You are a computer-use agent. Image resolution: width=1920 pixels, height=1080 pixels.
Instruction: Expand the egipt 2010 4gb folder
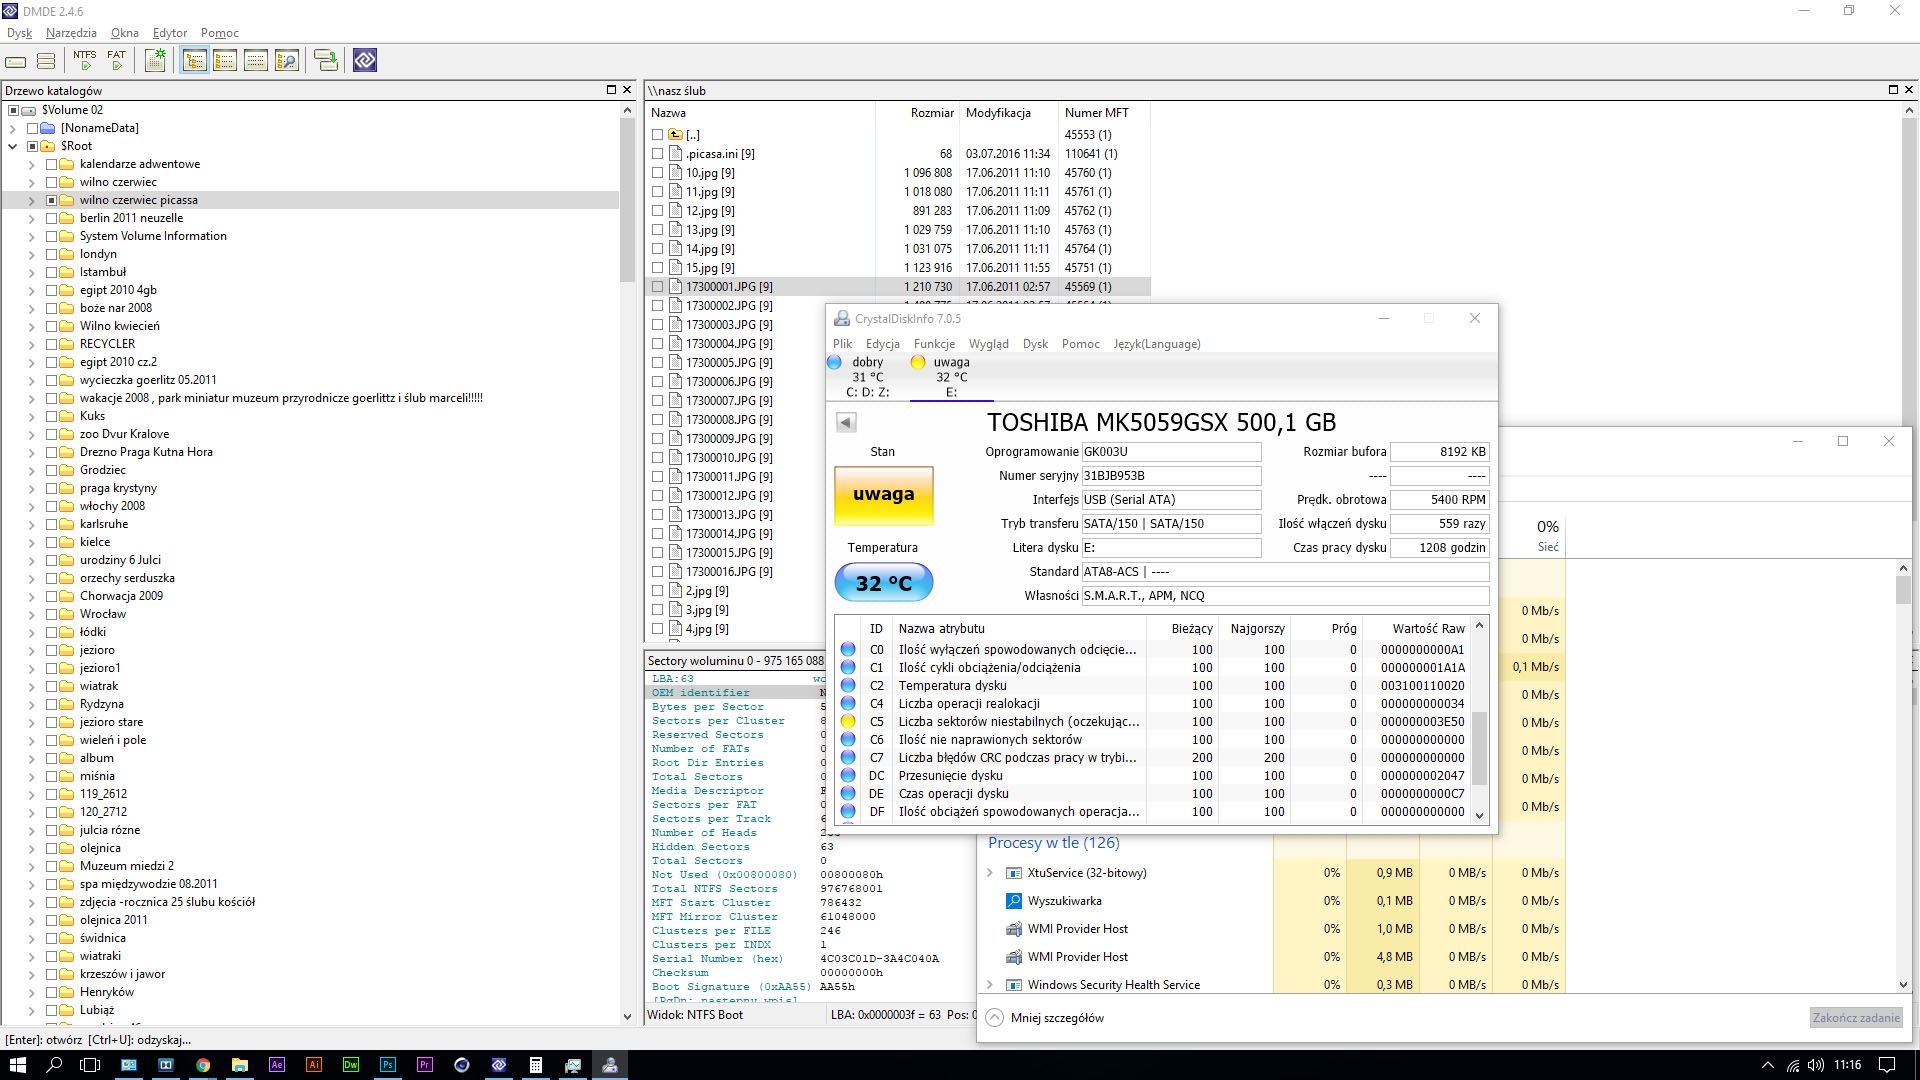(31, 290)
